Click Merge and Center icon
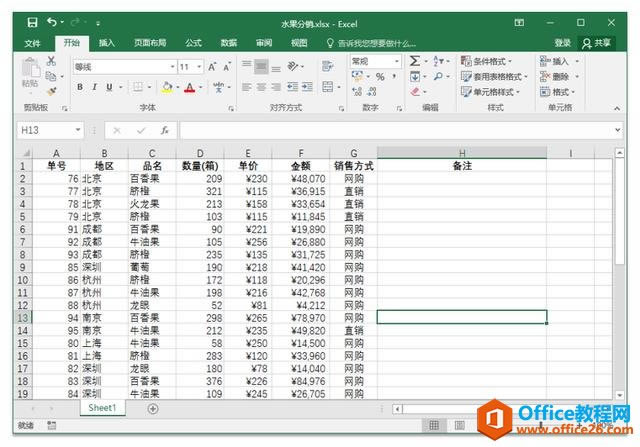This screenshot has width=640, height=447. tap(328, 87)
